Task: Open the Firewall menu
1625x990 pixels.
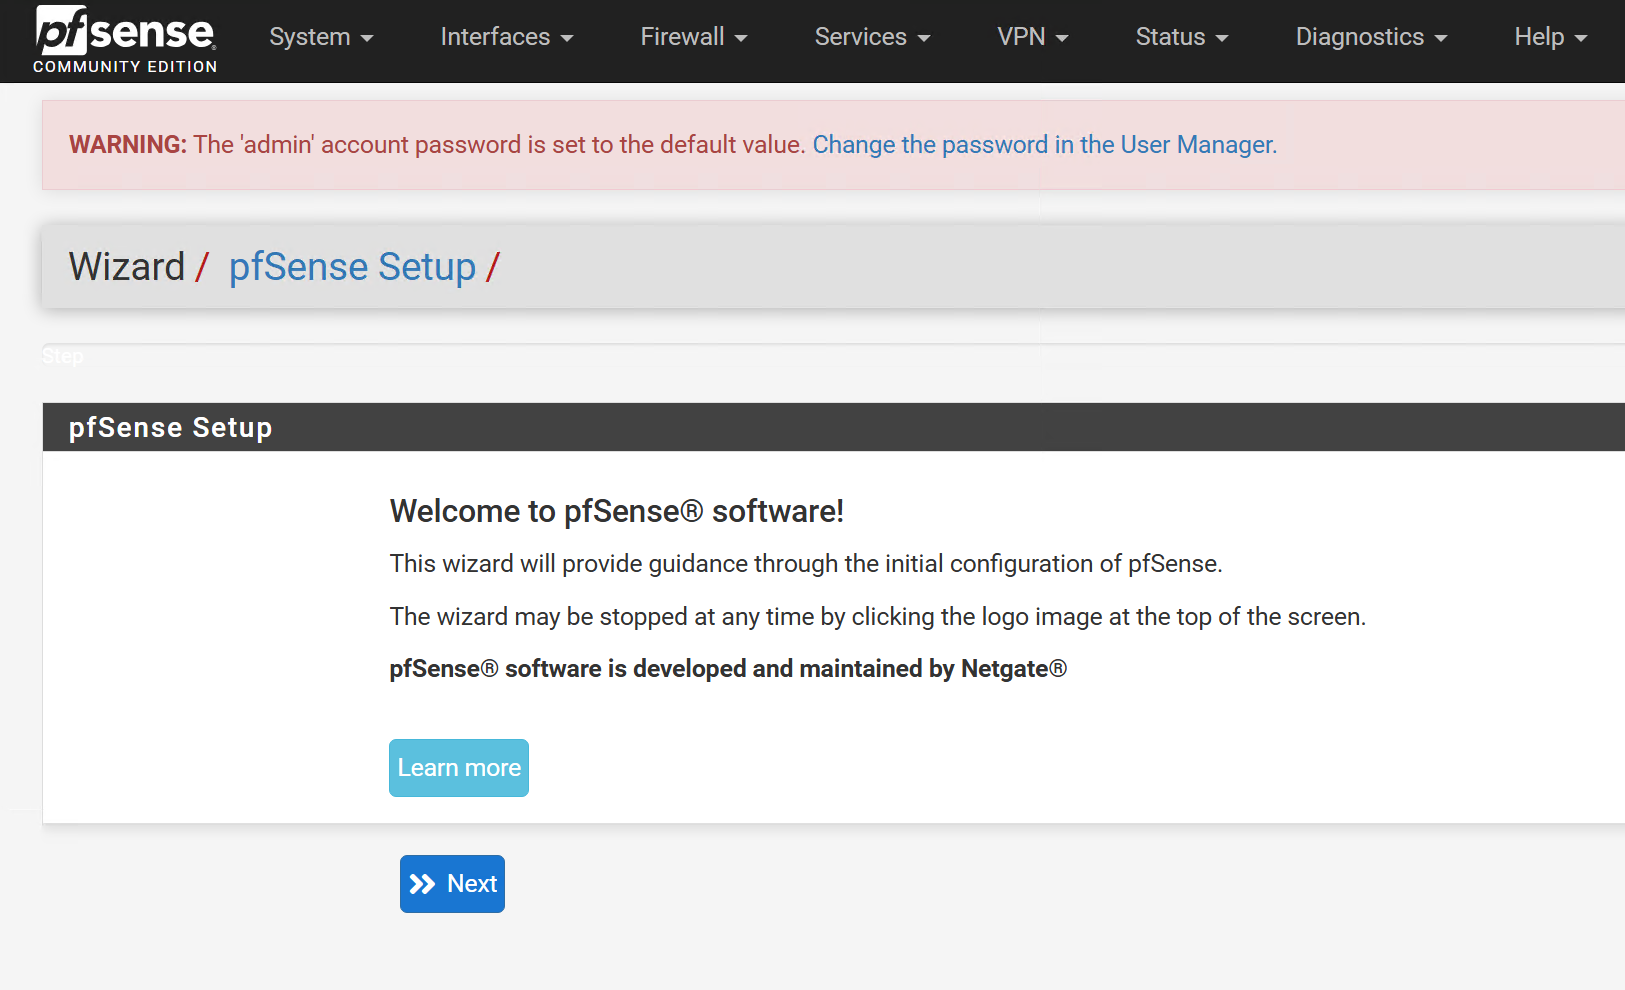Action: [x=693, y=37]
